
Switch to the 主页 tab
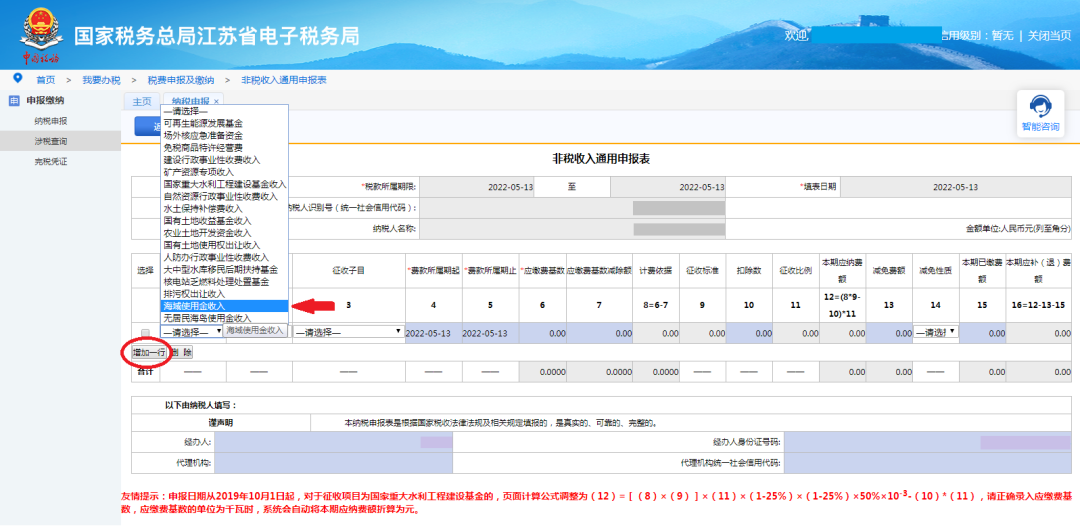[x=142, y=101]
